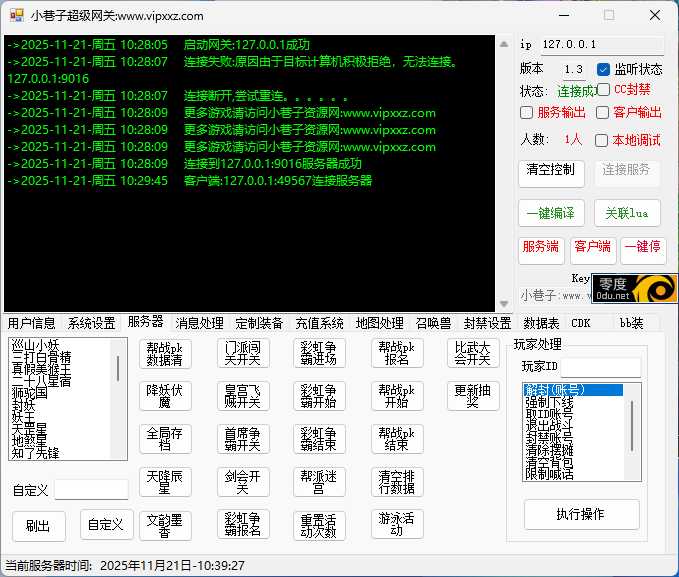This screenshot has width=679, height=577.
Task: Click the 一键停 button
Action: pos(643,250)
